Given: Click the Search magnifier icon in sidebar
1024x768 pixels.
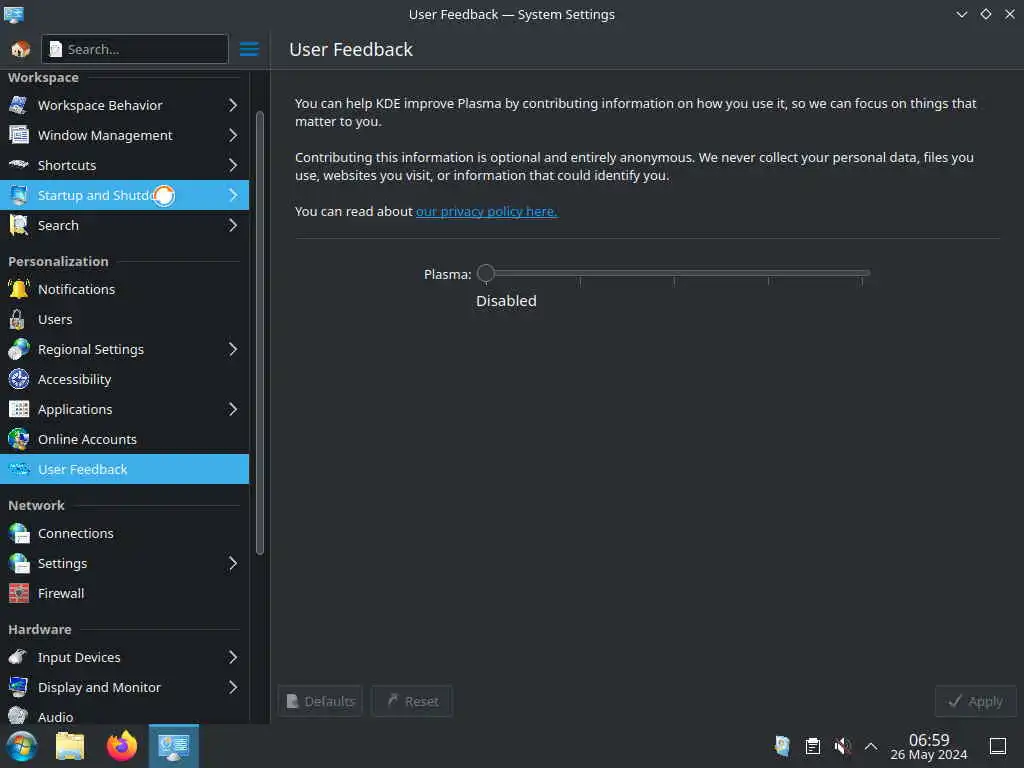Looking at the screenshot, I should [x=18, y=225].
